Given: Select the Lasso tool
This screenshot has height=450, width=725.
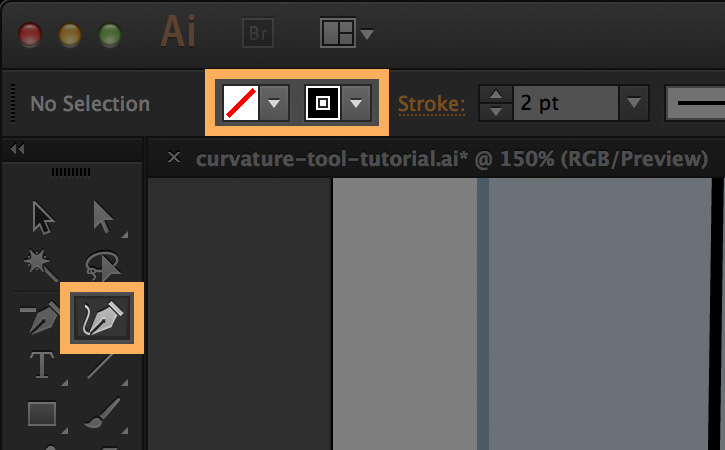Looking at the screenshot, I should pos(102,265).
